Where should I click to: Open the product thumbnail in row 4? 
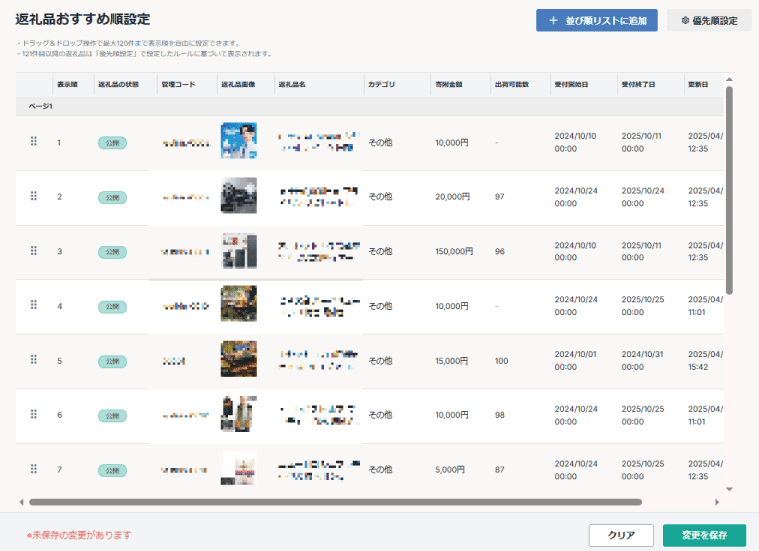[x=239, y=304]
